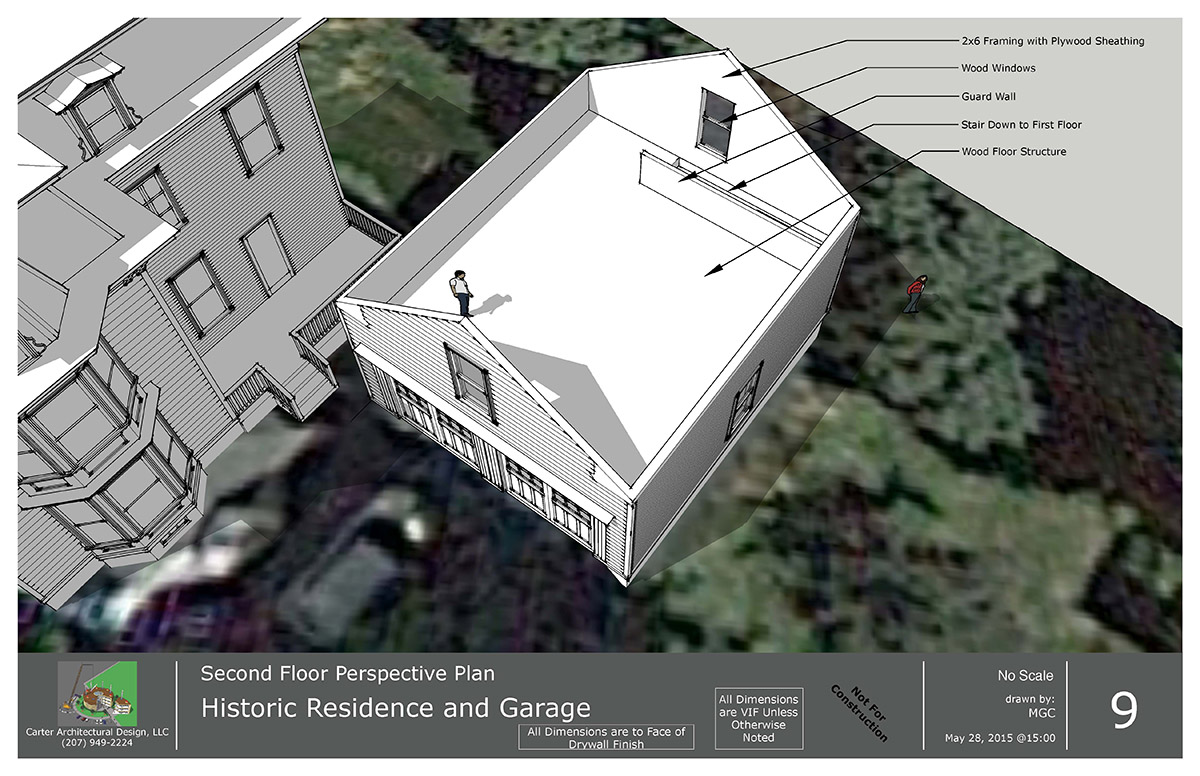Click the phone number (207) 949-2224
Viewport: 1200px width, 776px height.
[x=96, y=745]
